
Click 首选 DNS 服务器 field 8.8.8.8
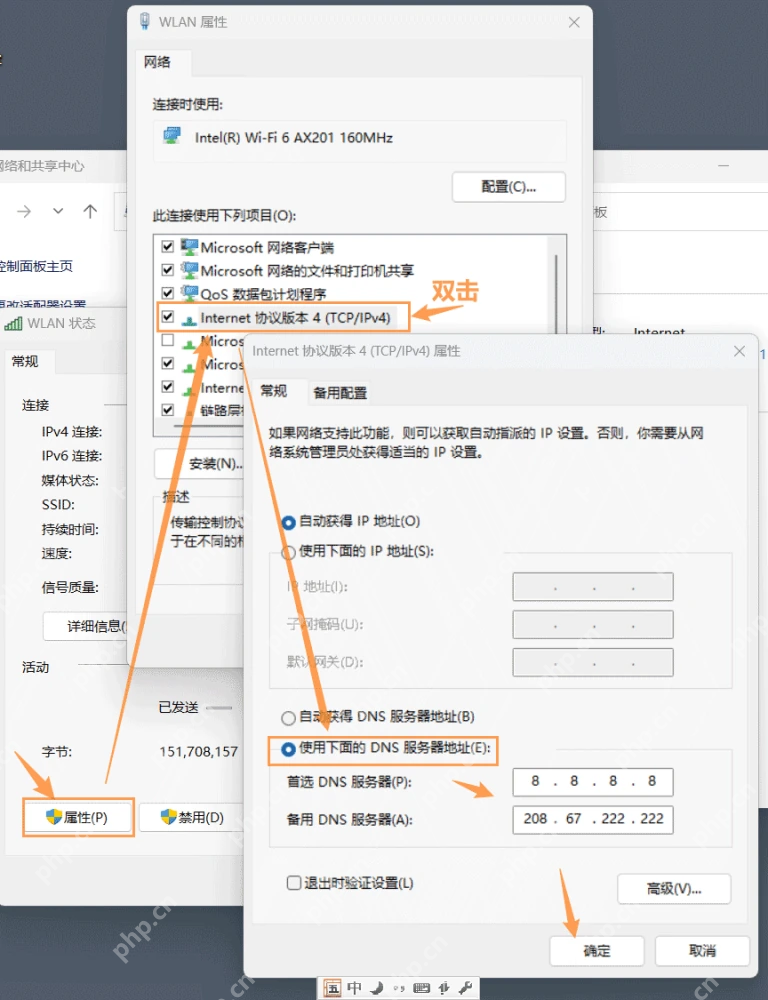593,782
